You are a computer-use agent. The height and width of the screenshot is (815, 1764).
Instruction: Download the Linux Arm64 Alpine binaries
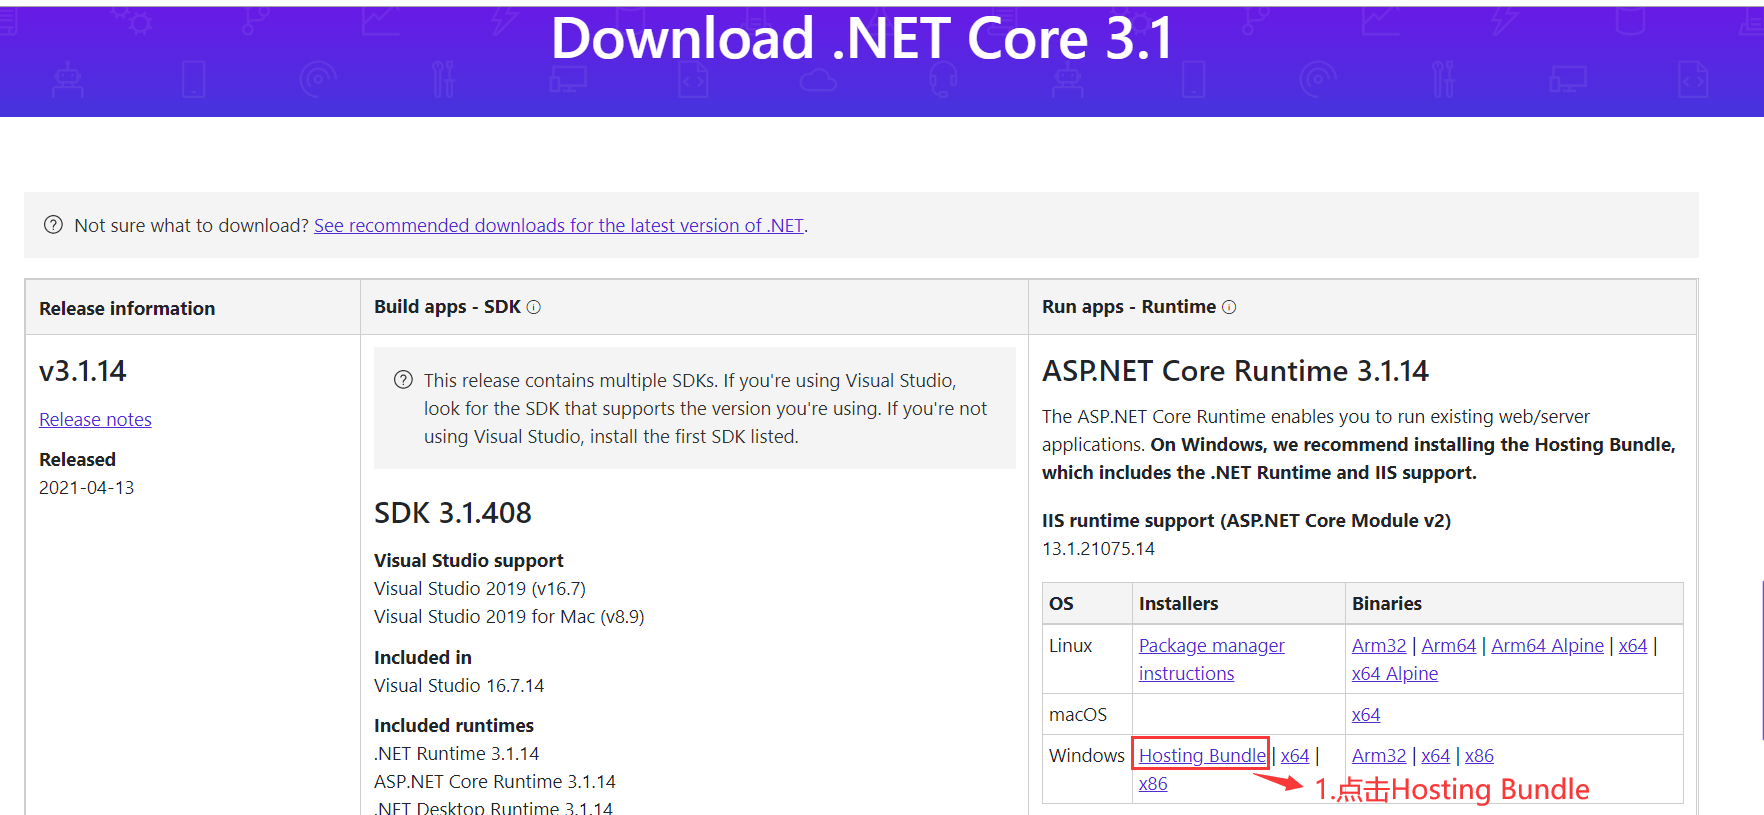[1547, 646]
